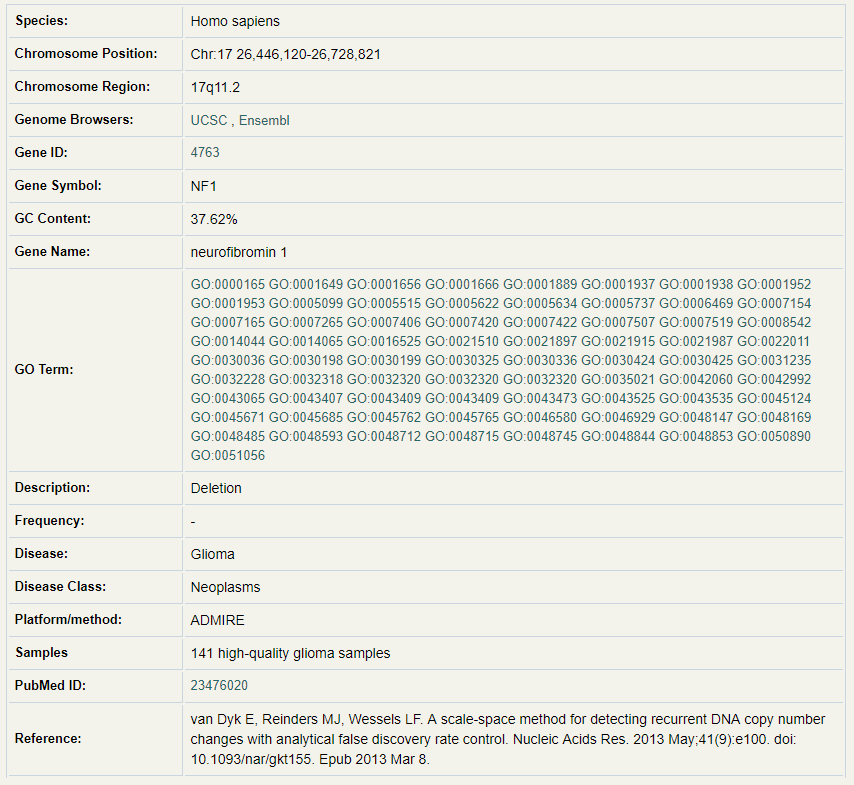Follow the Gene ID 4763 link
854x785 pixels.
205,153
